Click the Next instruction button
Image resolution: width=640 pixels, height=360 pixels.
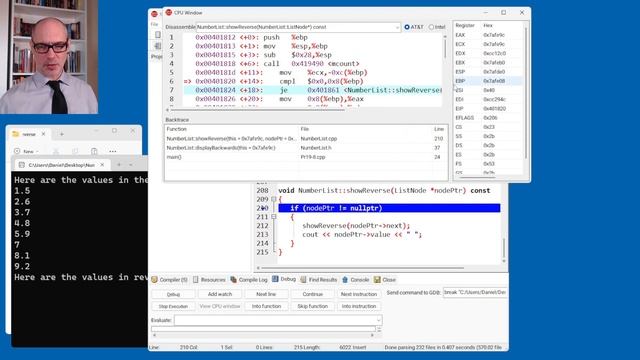coord(359,294)
